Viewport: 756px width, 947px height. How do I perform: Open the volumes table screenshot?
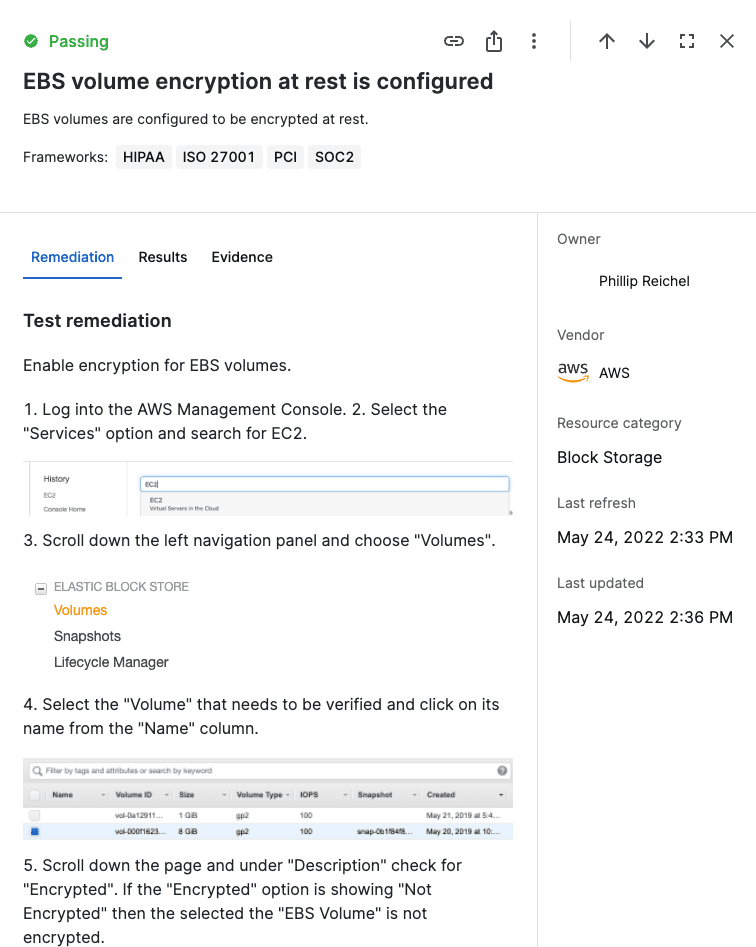268,799
